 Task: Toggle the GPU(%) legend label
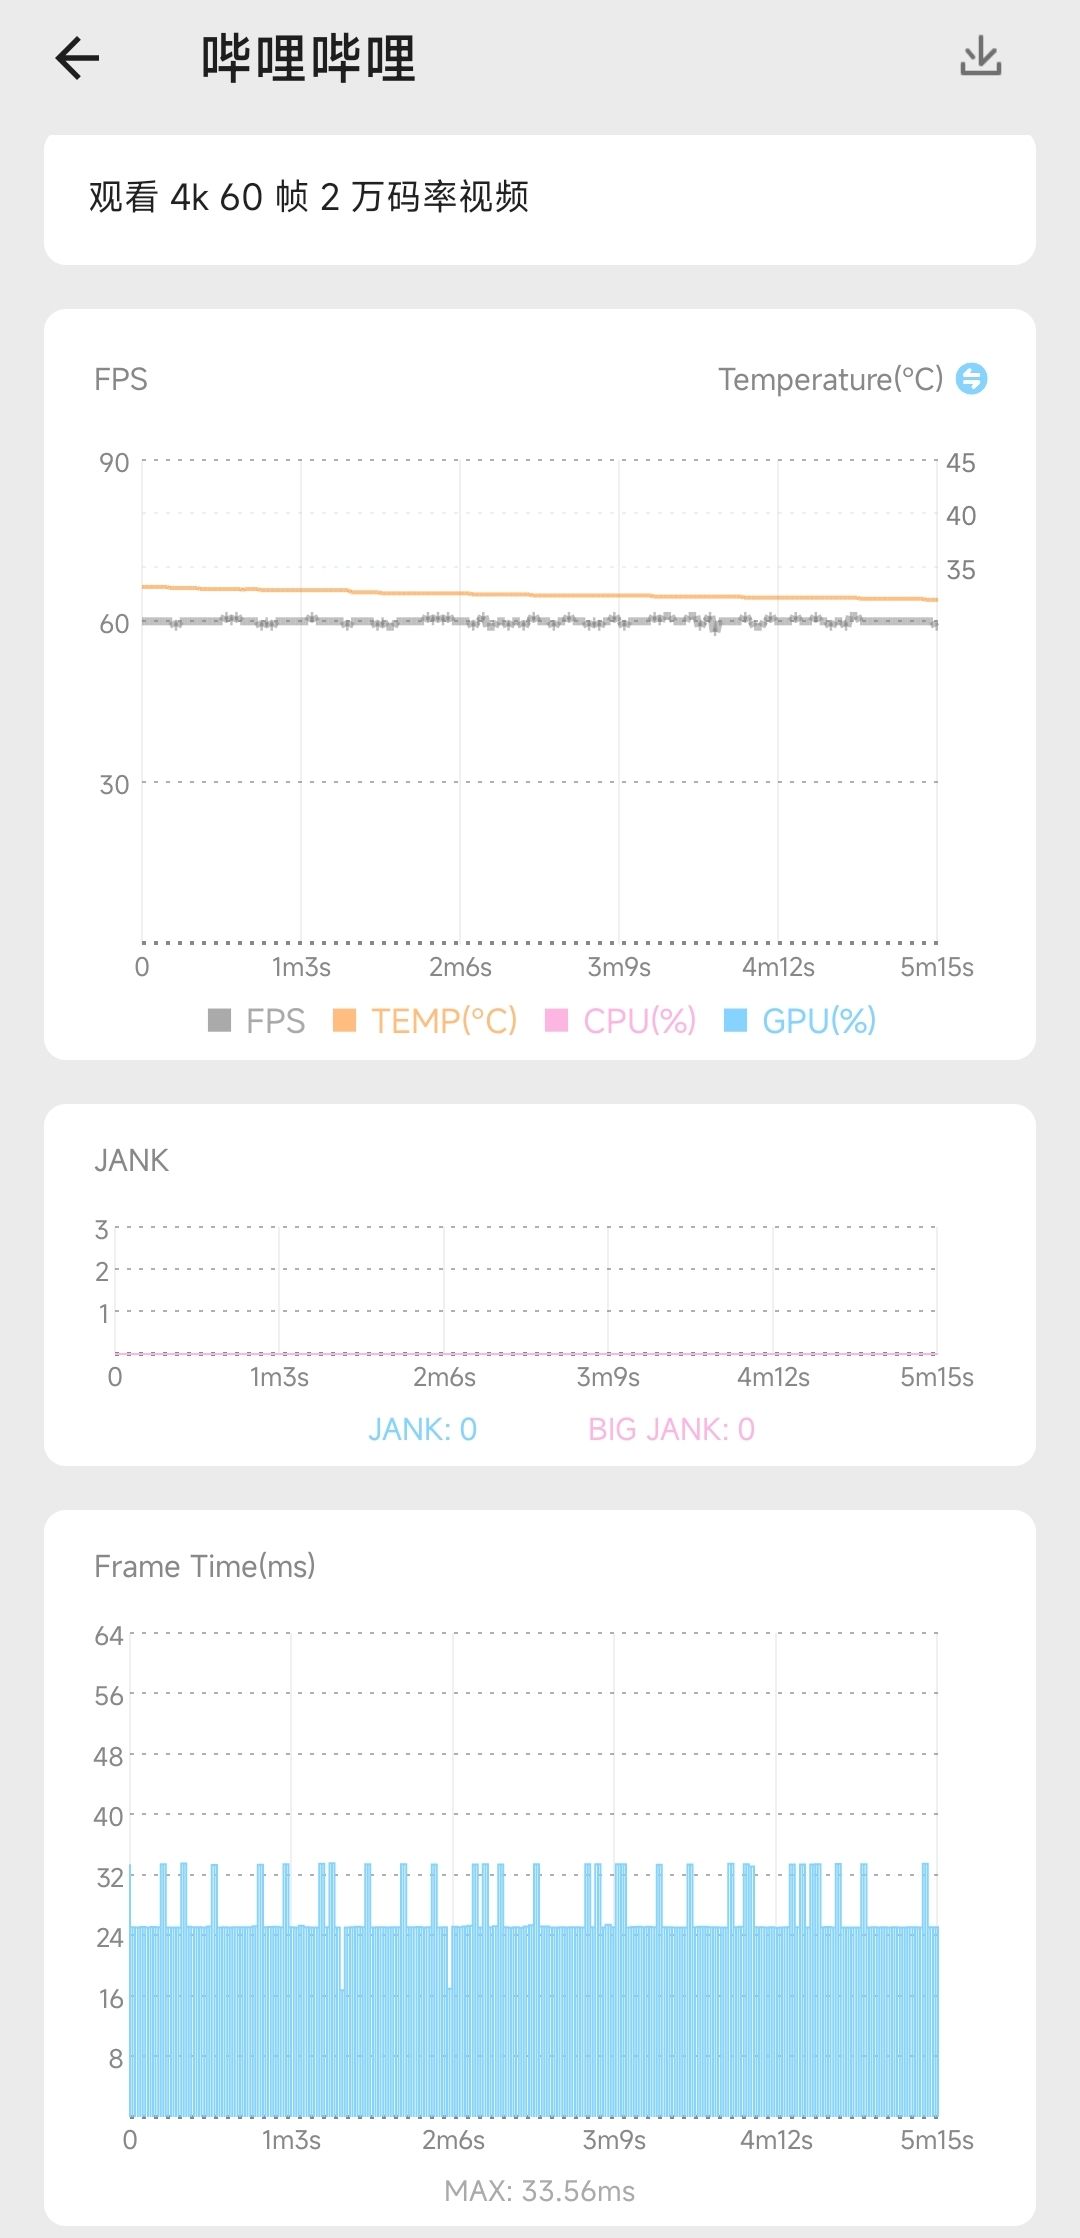(818, 1021)
